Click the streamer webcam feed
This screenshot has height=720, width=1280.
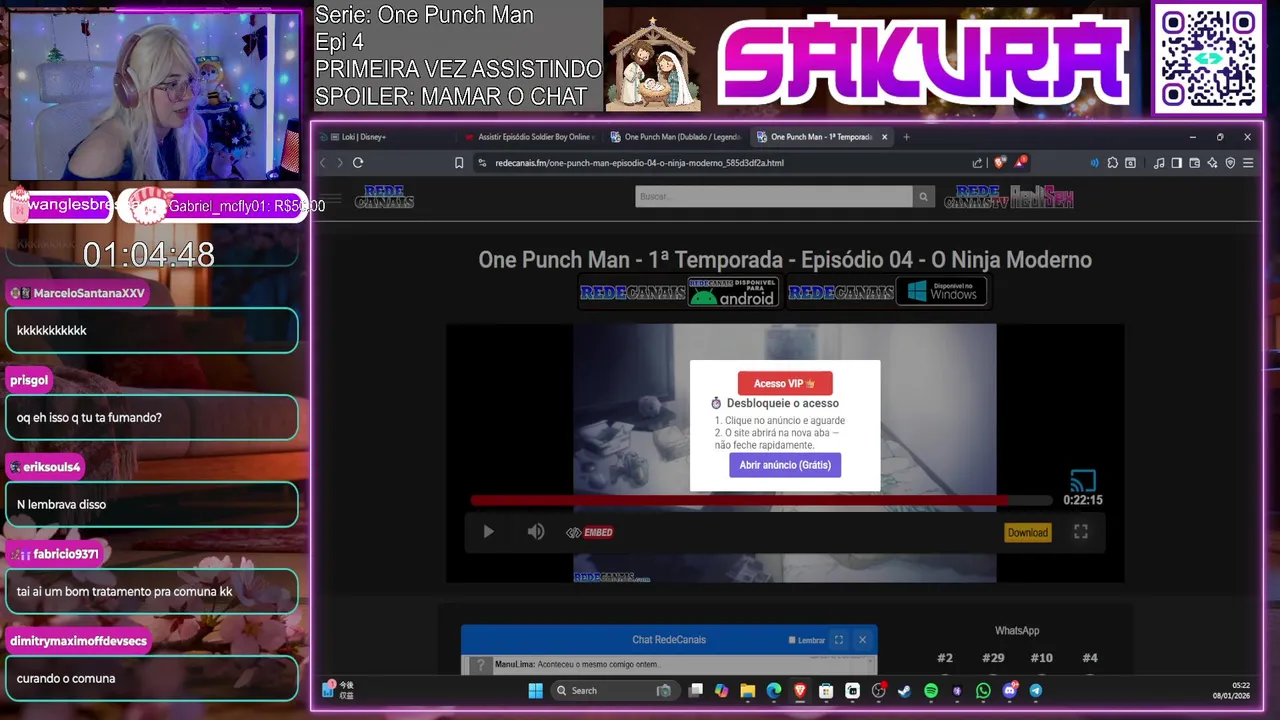point(154,96)
